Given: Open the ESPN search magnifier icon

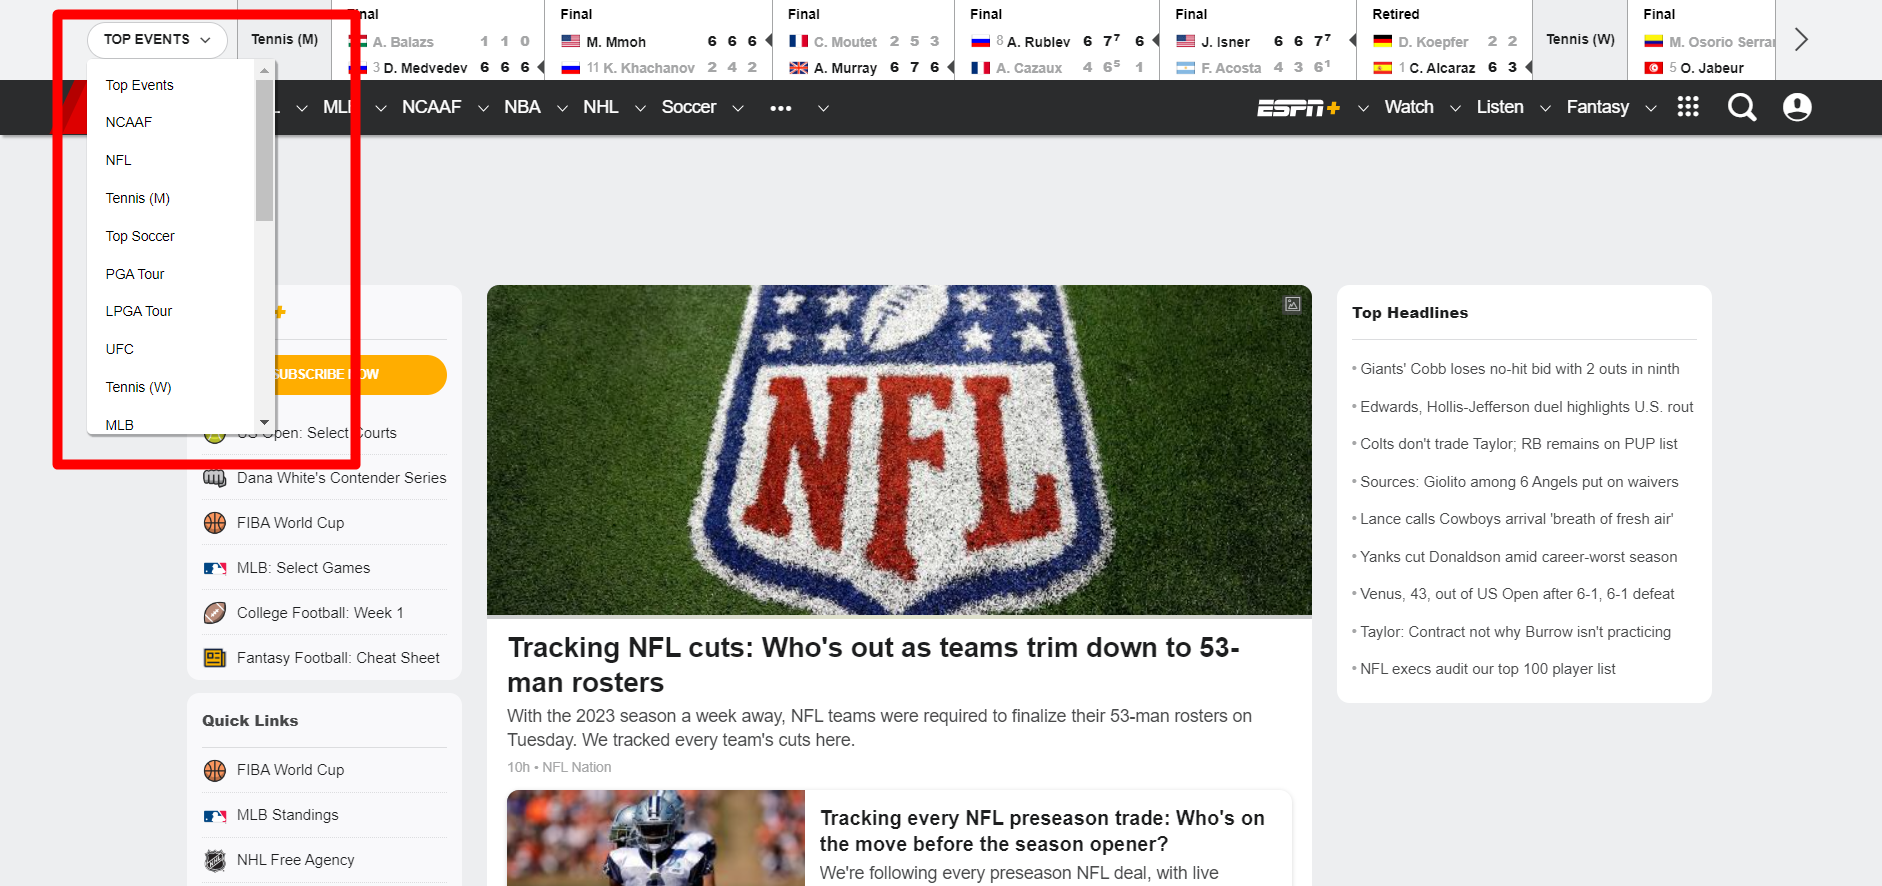Looking at the screenshot, I should click(1742, 107).
